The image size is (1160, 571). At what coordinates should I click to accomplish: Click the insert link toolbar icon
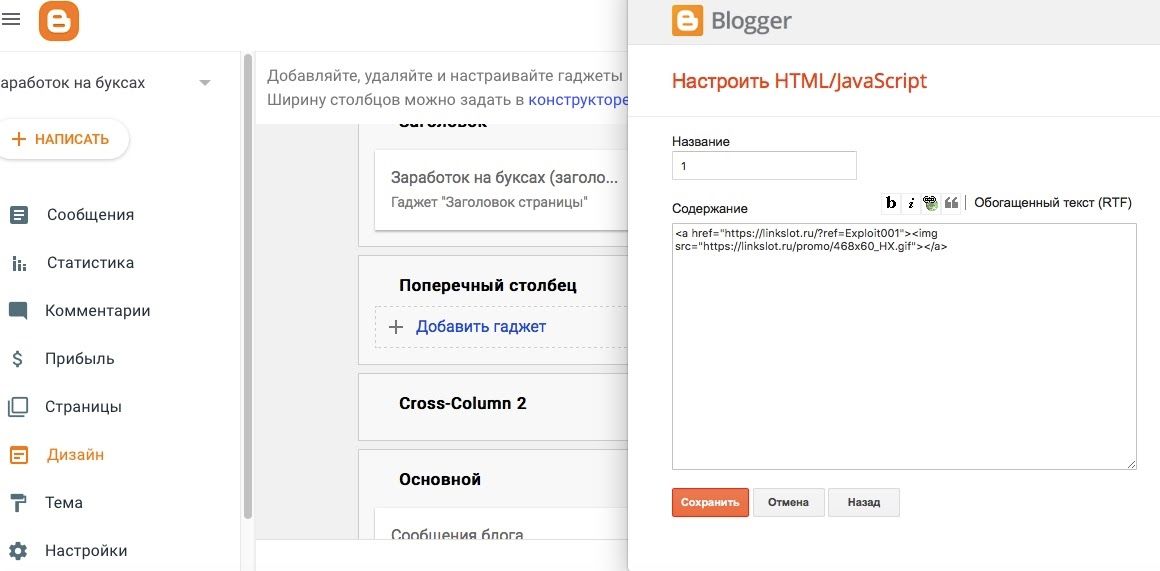click(x=931, y=203)
